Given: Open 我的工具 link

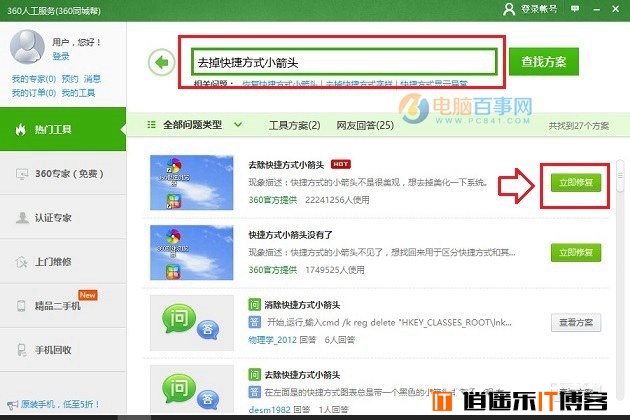Looking at the screenshot, I should [78, 93].
